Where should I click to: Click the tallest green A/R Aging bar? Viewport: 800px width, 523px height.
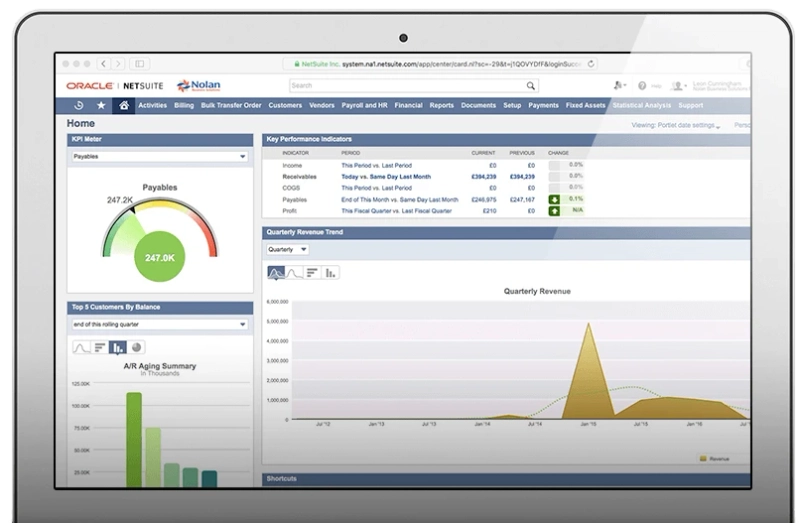134,440
